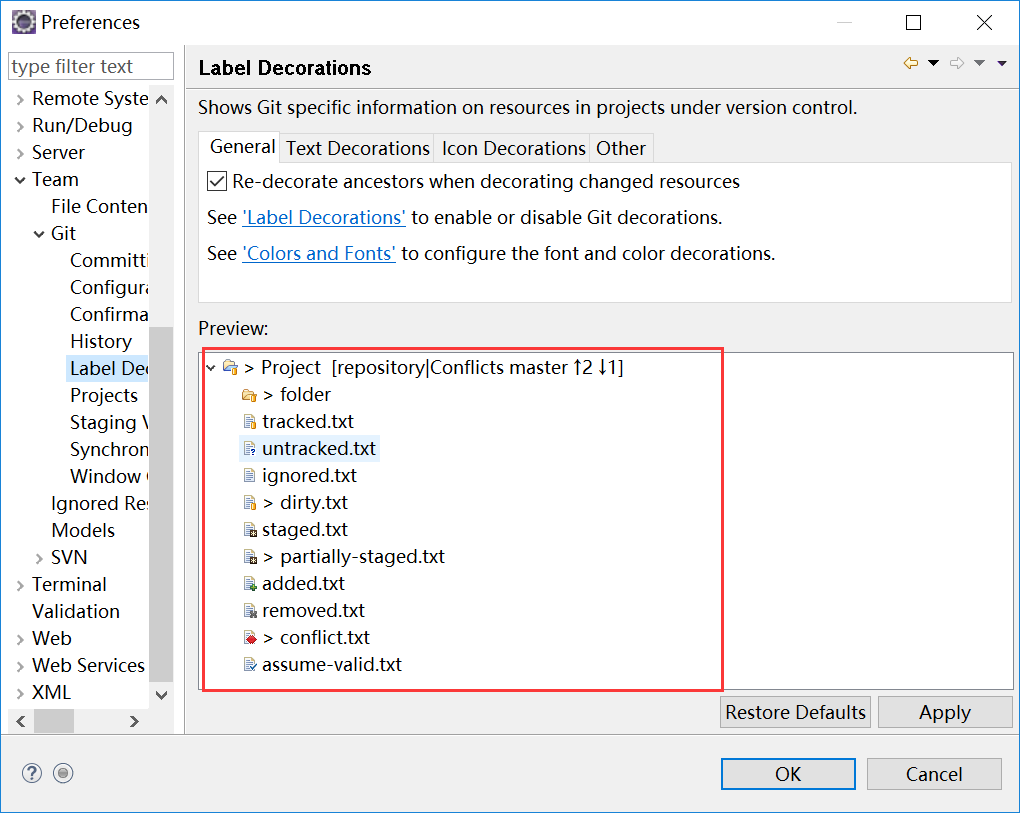Expand the Terminal tree node

pos(20,585)
